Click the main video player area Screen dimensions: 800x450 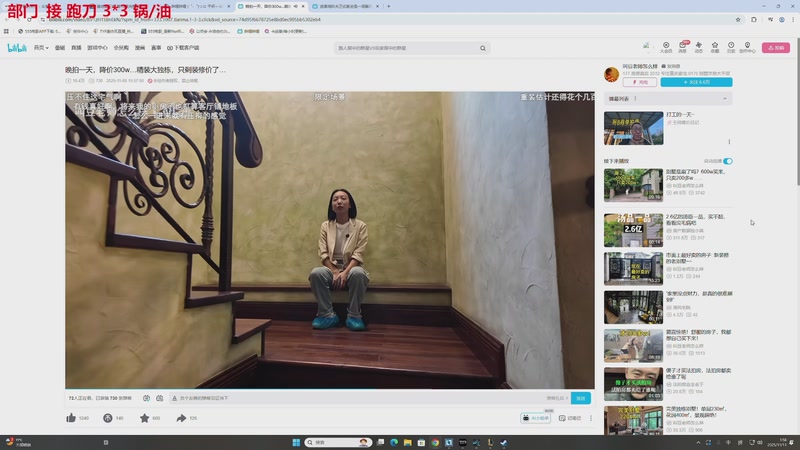tap(330, 240)
